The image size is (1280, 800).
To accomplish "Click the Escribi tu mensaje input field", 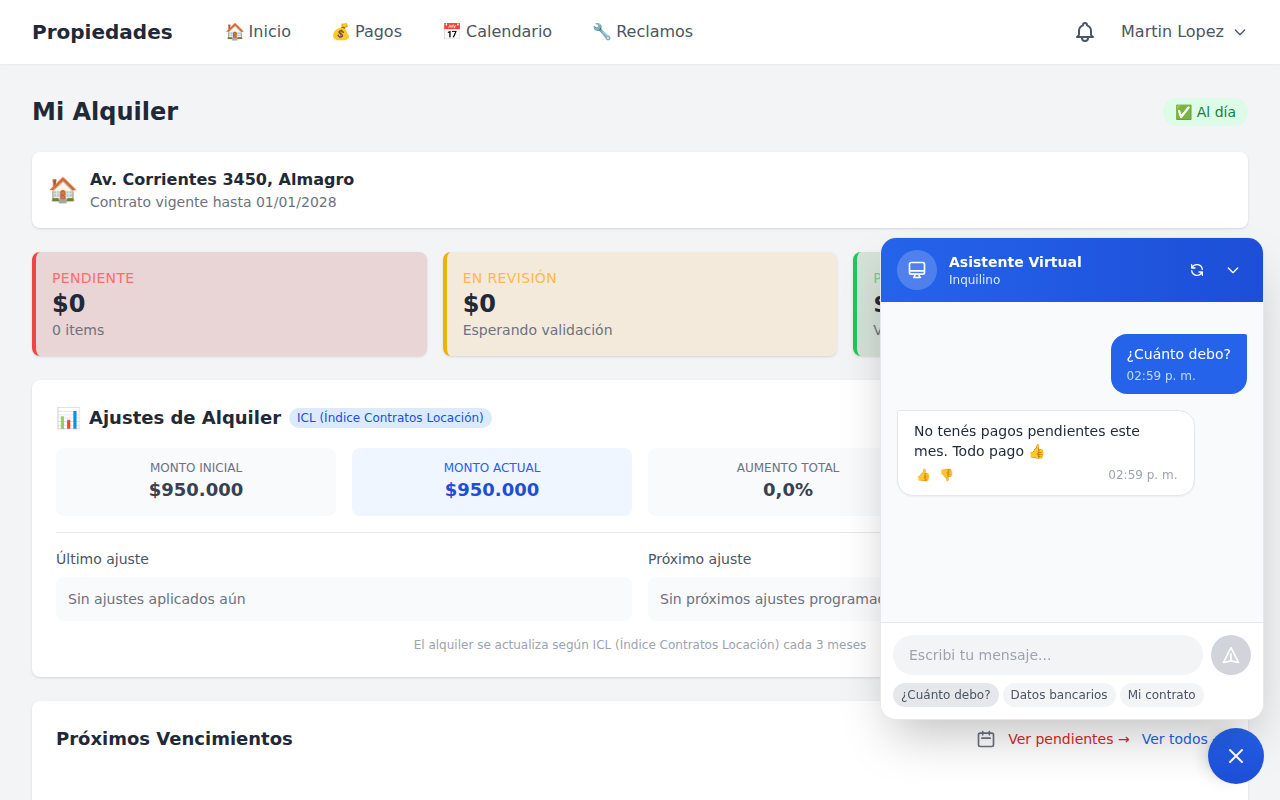I will point(1047,655).
